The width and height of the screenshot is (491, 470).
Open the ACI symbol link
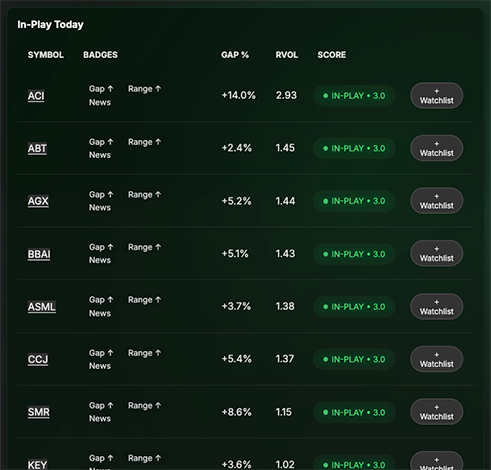pyautogui.click(x=36, y=96)
